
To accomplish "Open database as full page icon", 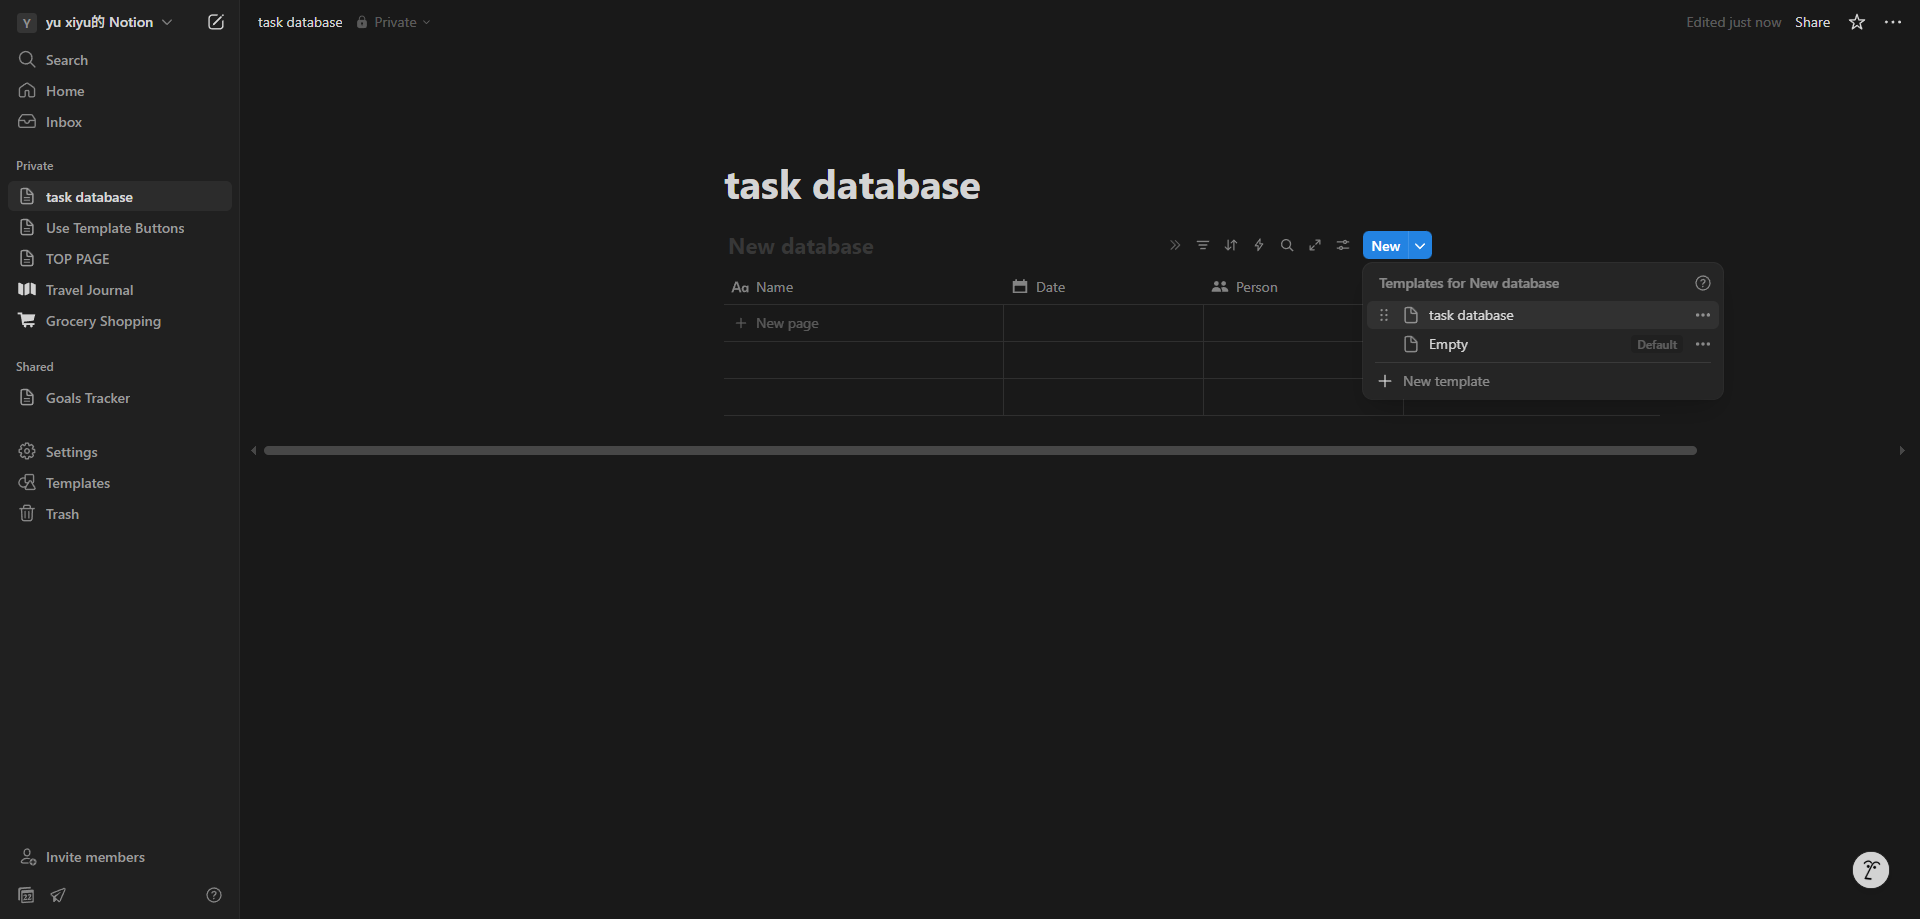I will point(1315,245).
